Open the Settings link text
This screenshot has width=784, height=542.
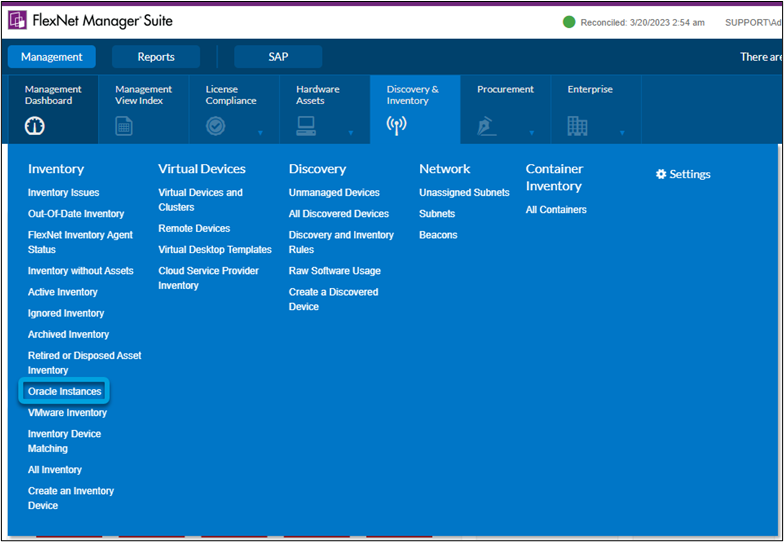pyautogui.click(x=690, y=174)
